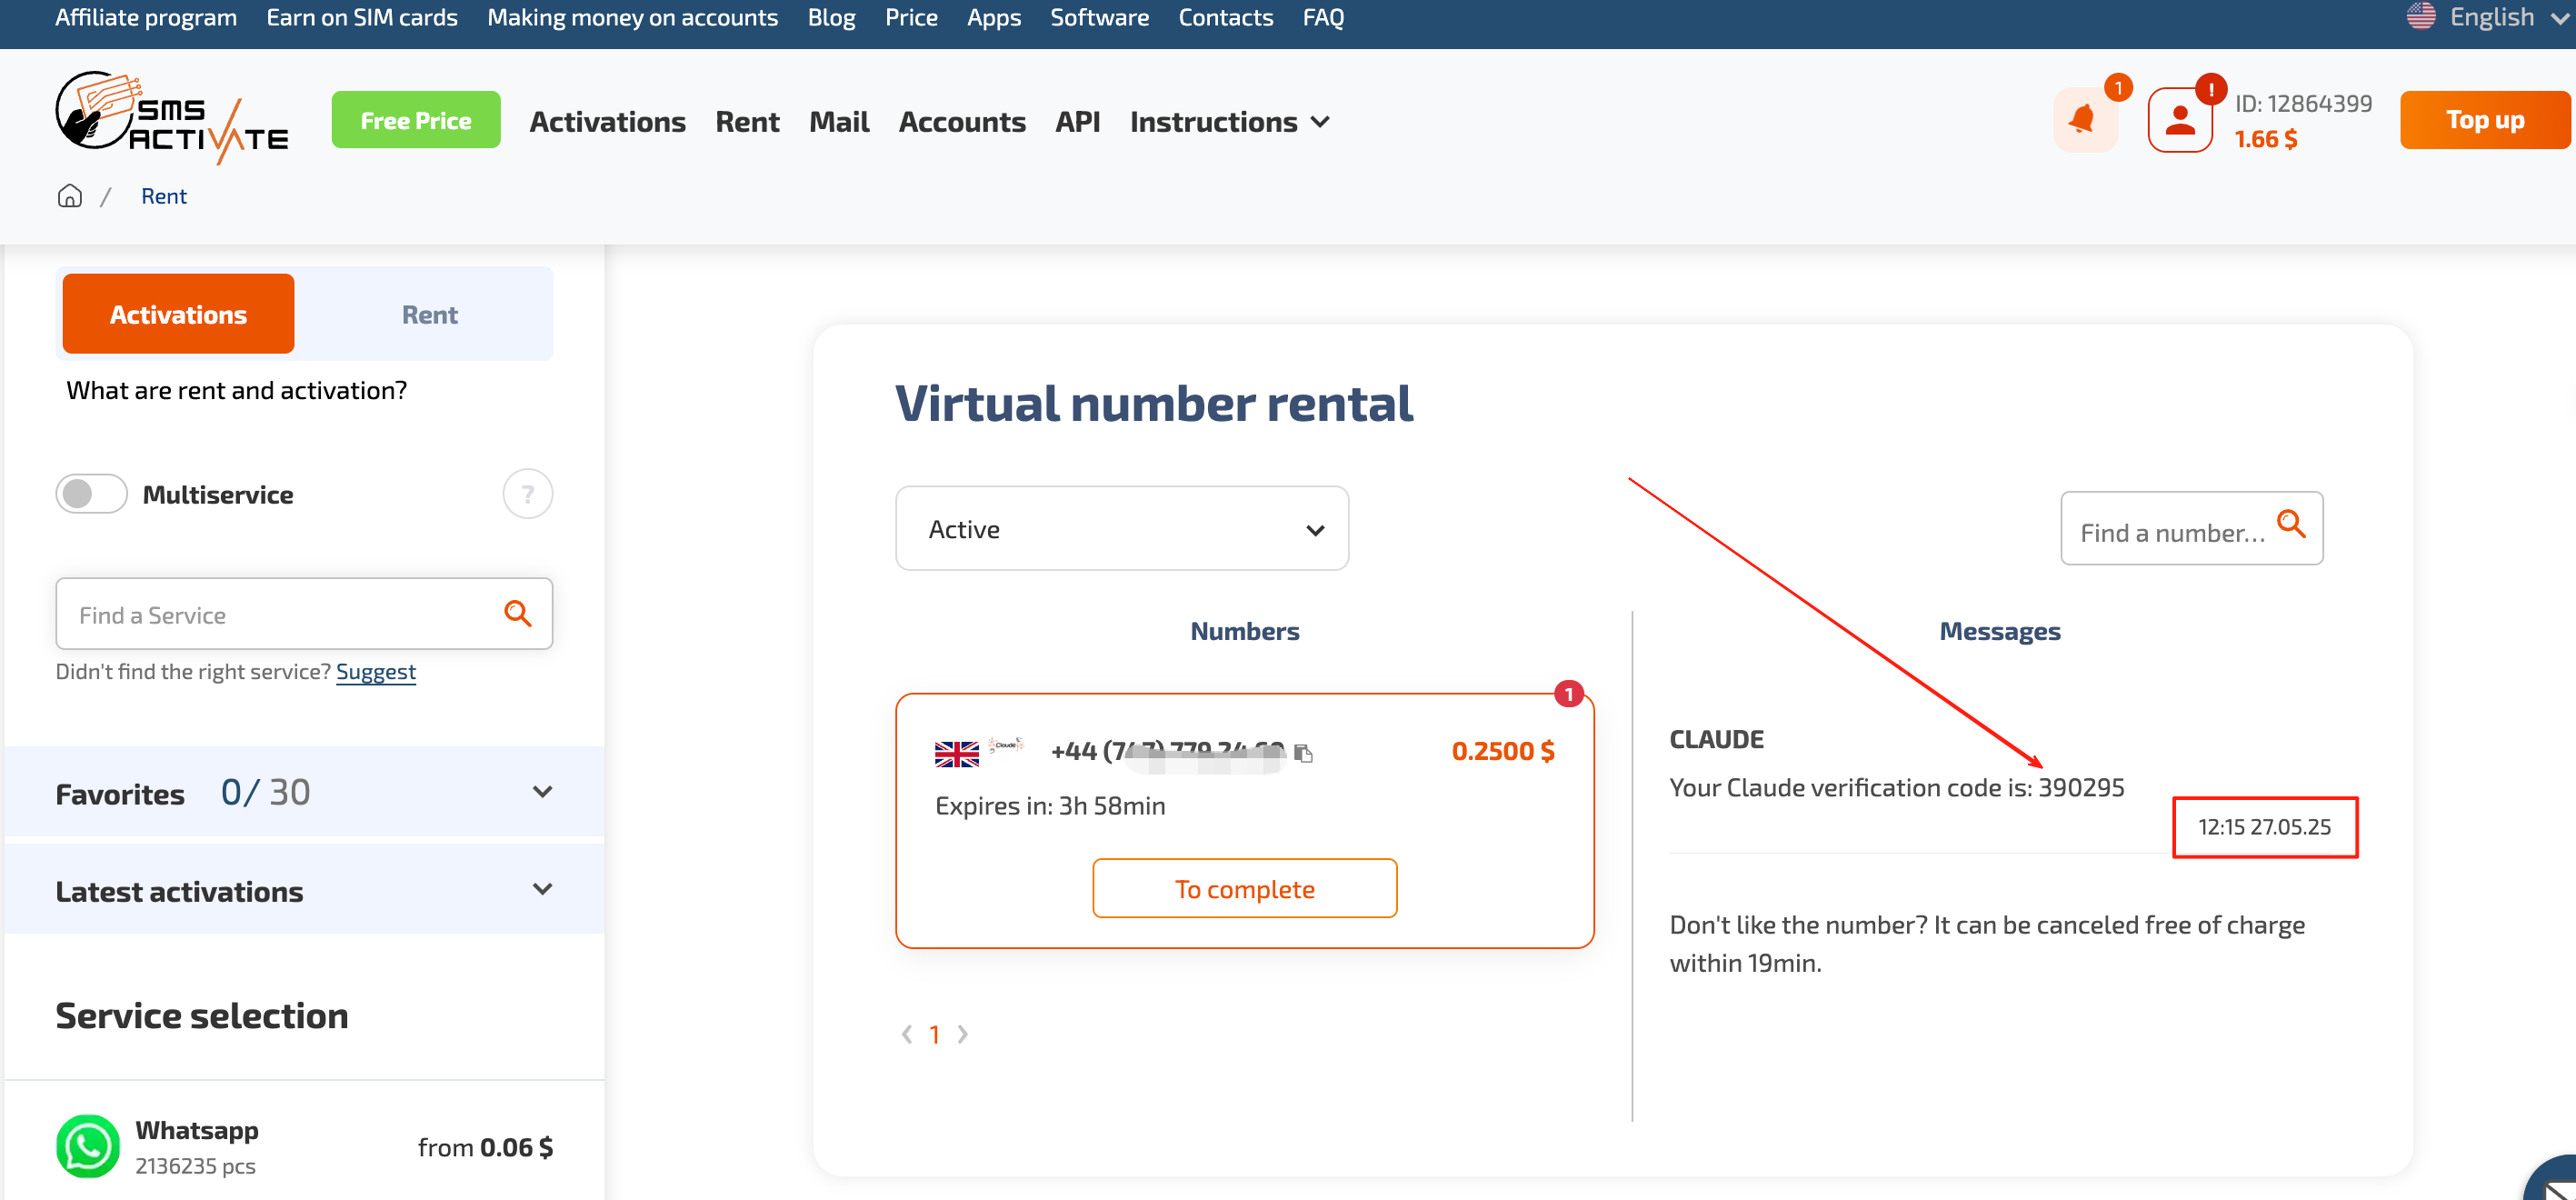Expand the Latest activations section
The width and height of the screenshot is (2576, 1200).
[x=542, y=889]
